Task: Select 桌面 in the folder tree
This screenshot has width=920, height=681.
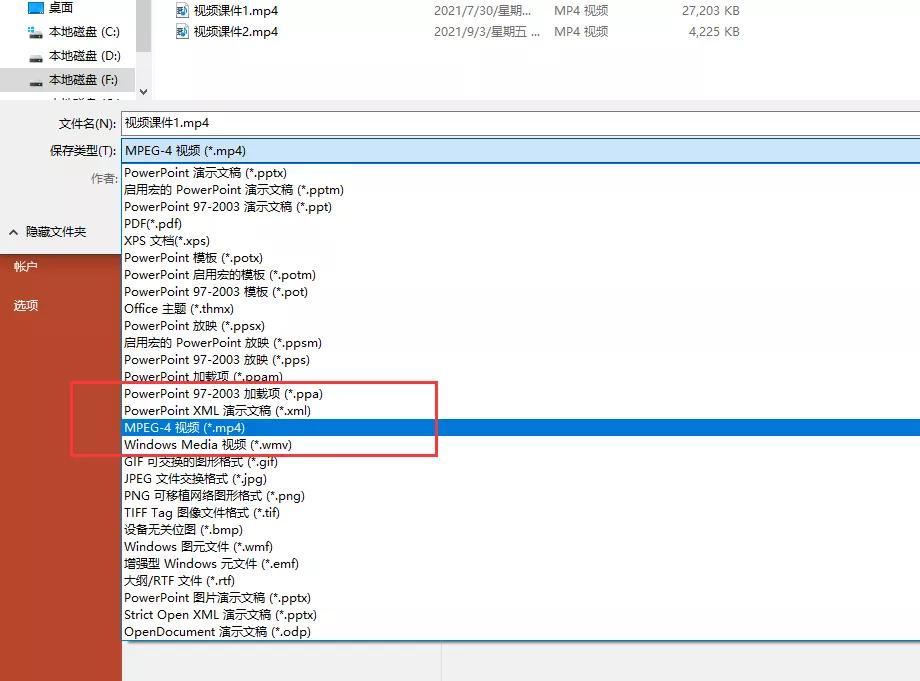Action: pos(60,8)
